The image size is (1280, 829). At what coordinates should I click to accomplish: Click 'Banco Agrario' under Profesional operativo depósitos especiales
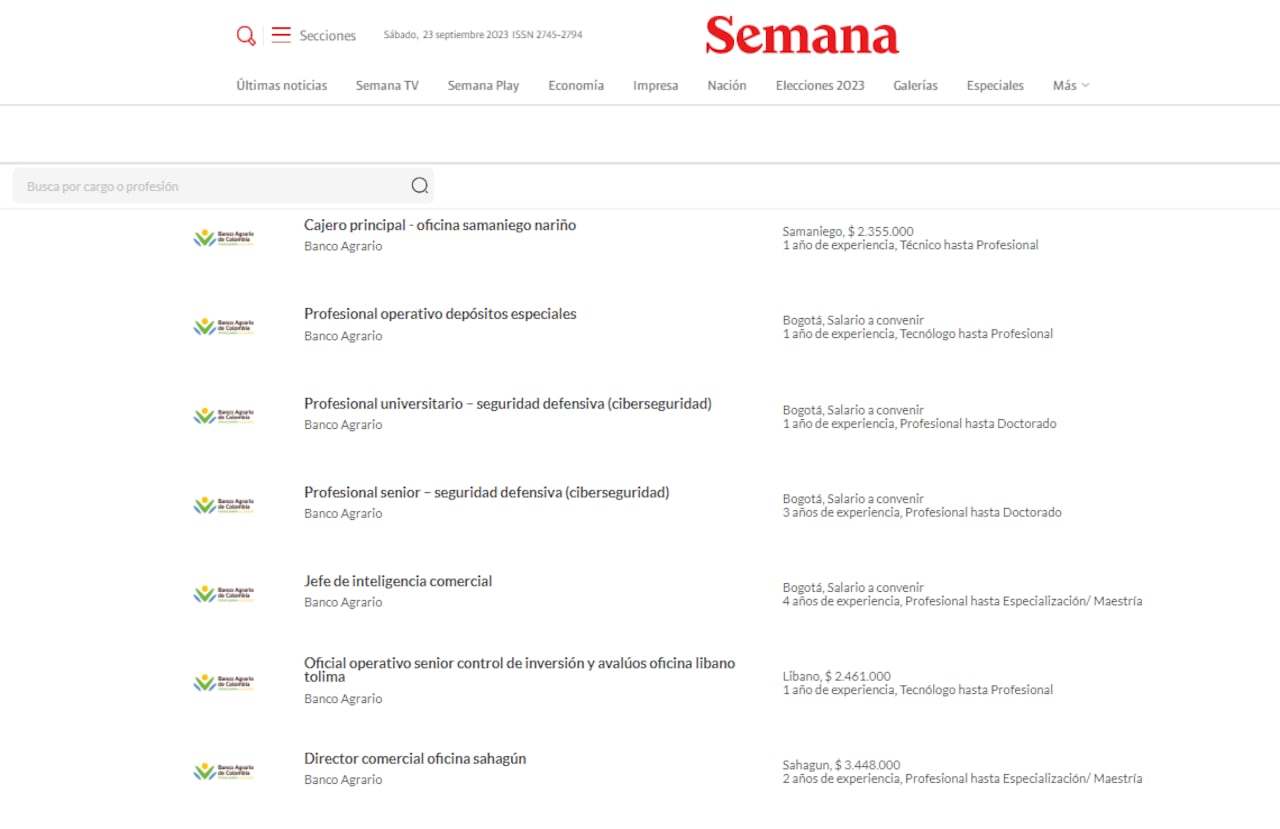click(x=343, y=336)
